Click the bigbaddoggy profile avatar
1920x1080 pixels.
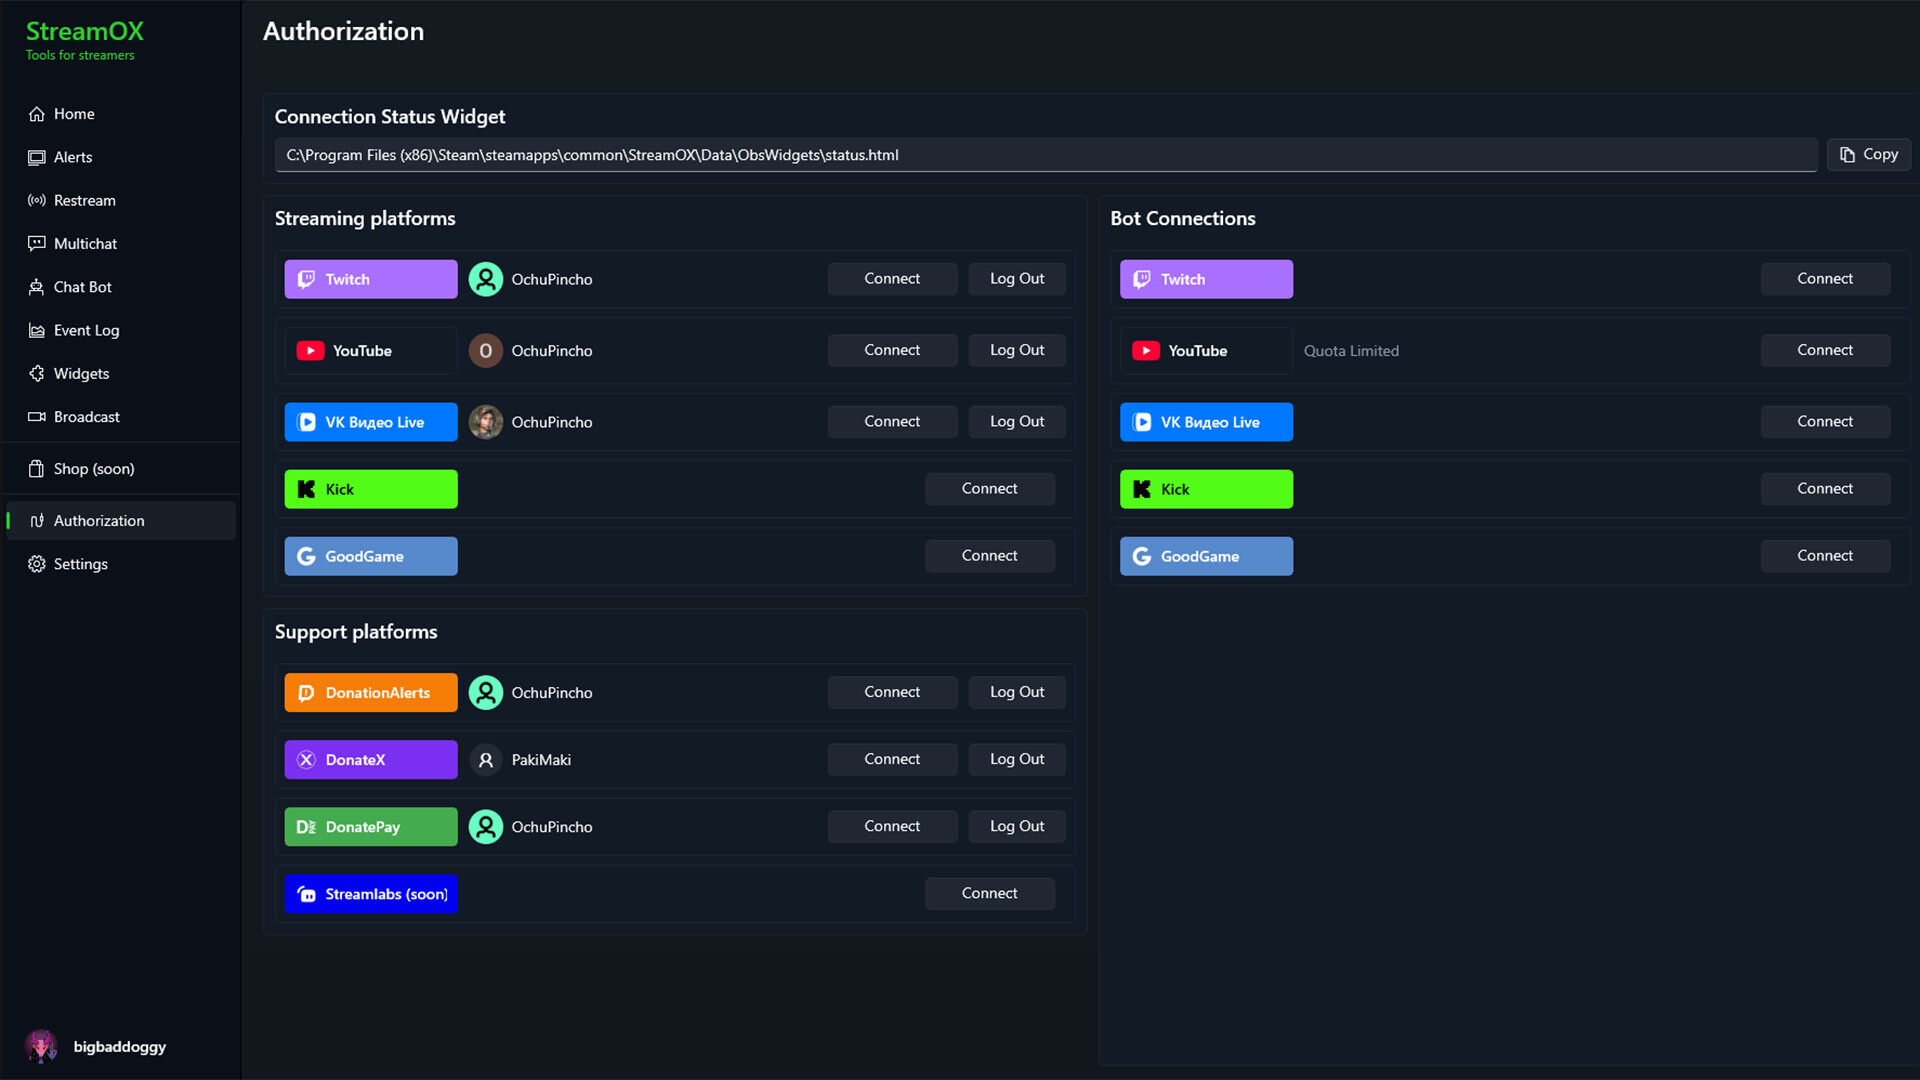click(41, 1046)
